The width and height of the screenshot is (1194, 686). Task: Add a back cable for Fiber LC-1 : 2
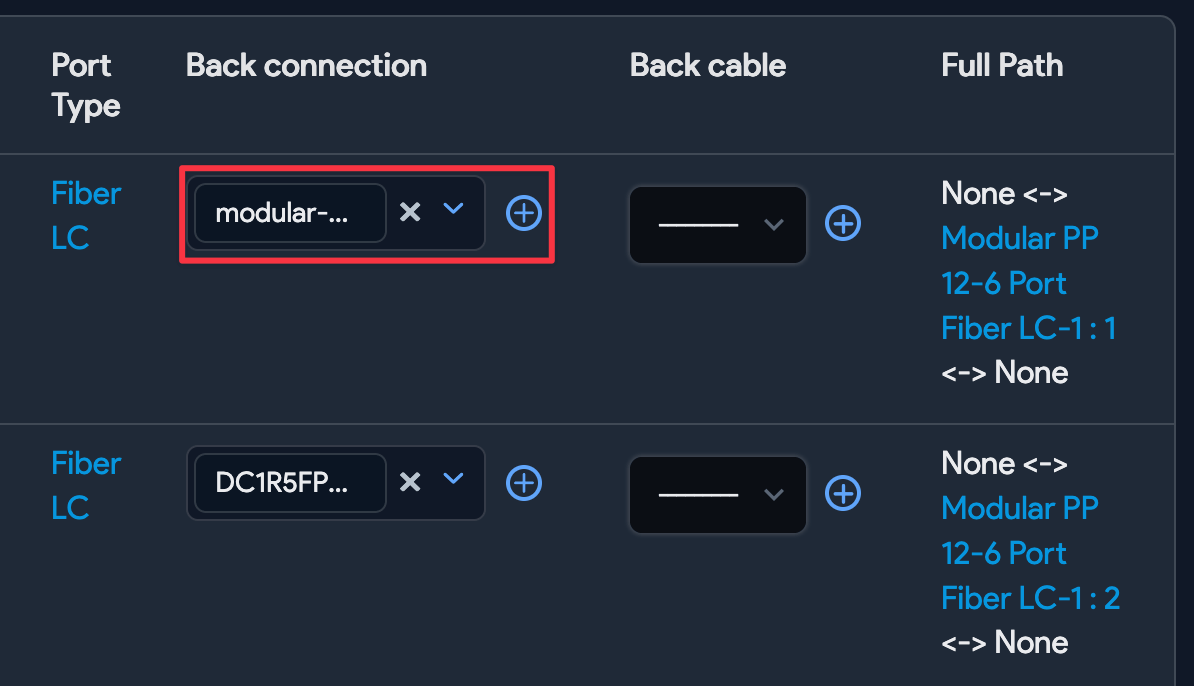click(x=843, y=493)
